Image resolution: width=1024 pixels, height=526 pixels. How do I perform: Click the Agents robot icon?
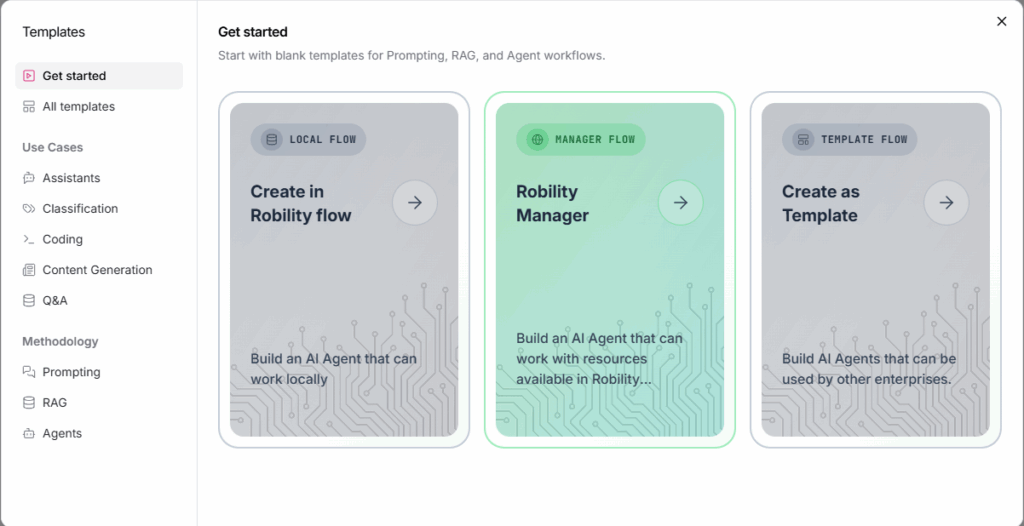point(29,434)
